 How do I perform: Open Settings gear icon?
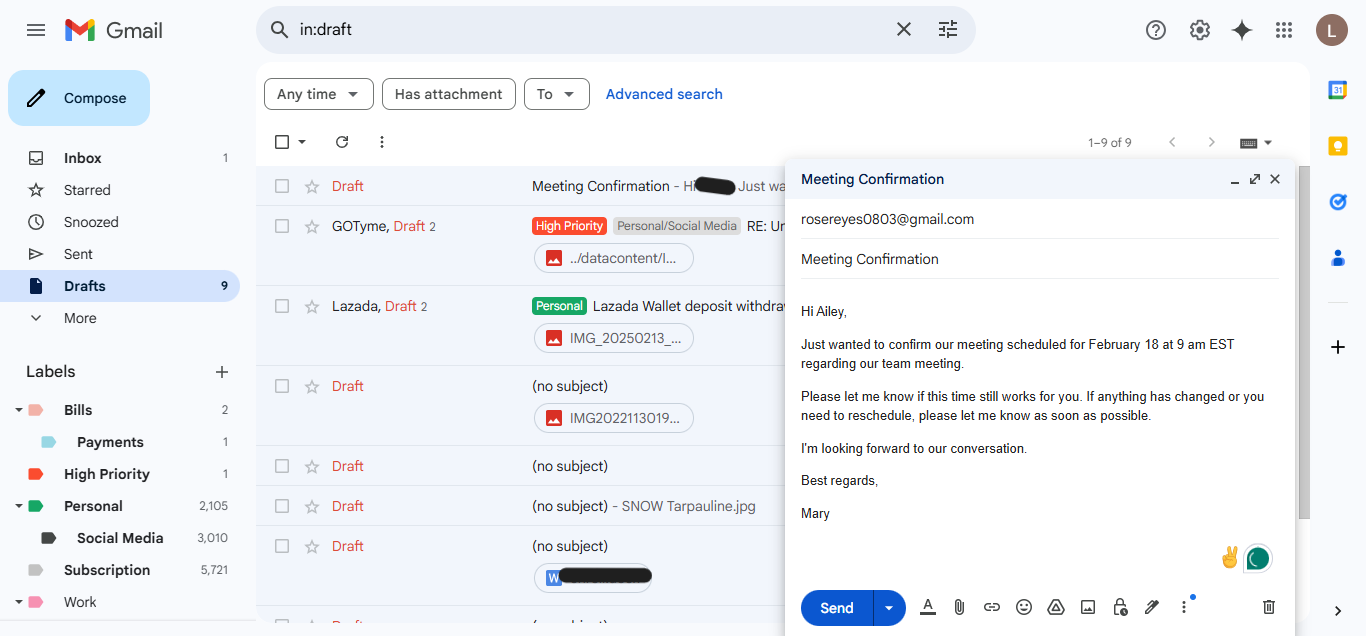(x=1200, y=30)
